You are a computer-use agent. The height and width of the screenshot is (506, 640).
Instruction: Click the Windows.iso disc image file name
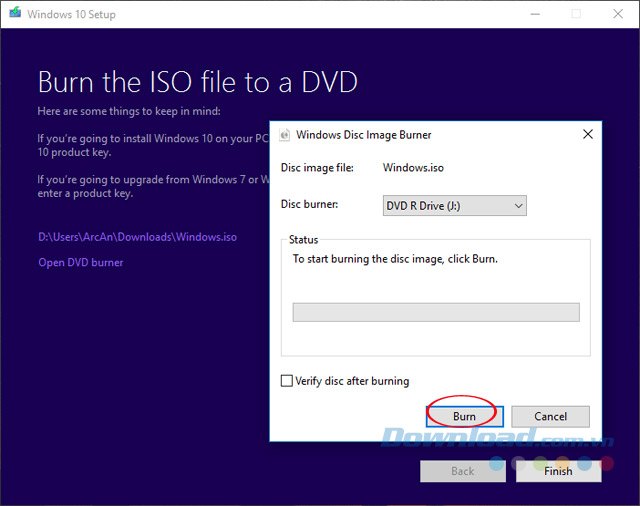click(x=413, y=168)
